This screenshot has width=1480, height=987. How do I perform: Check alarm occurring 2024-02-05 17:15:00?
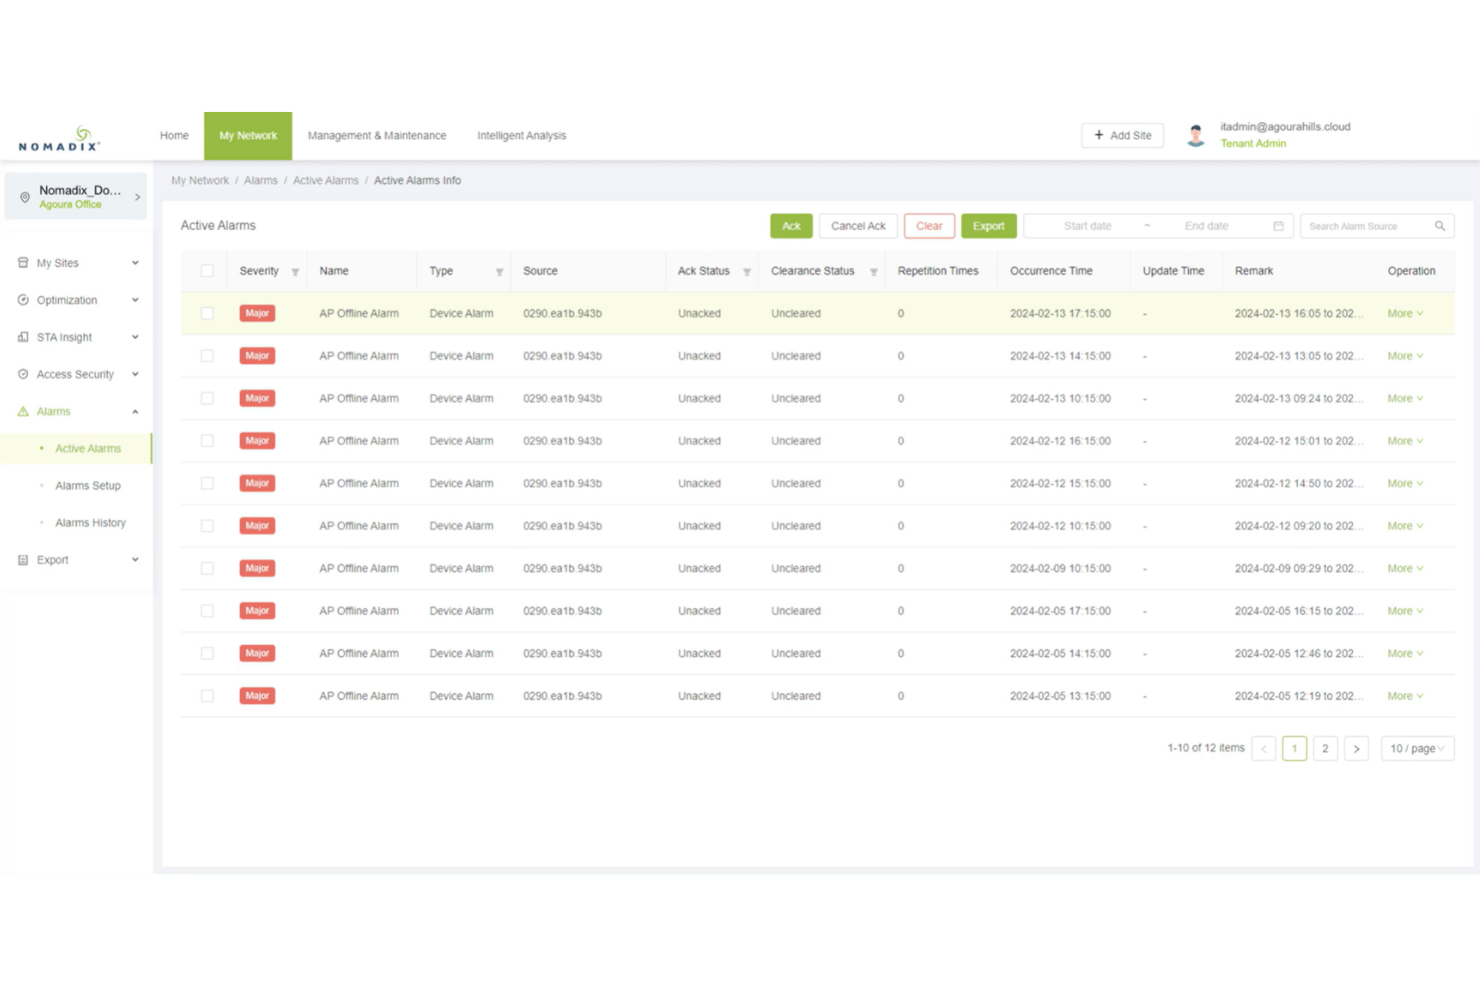[207, 611]
